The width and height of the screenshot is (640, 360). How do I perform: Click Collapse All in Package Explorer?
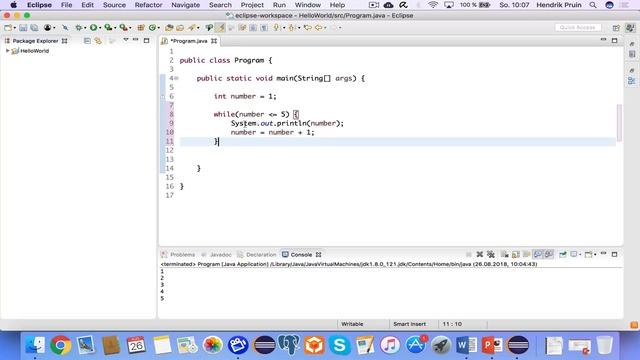87,41
